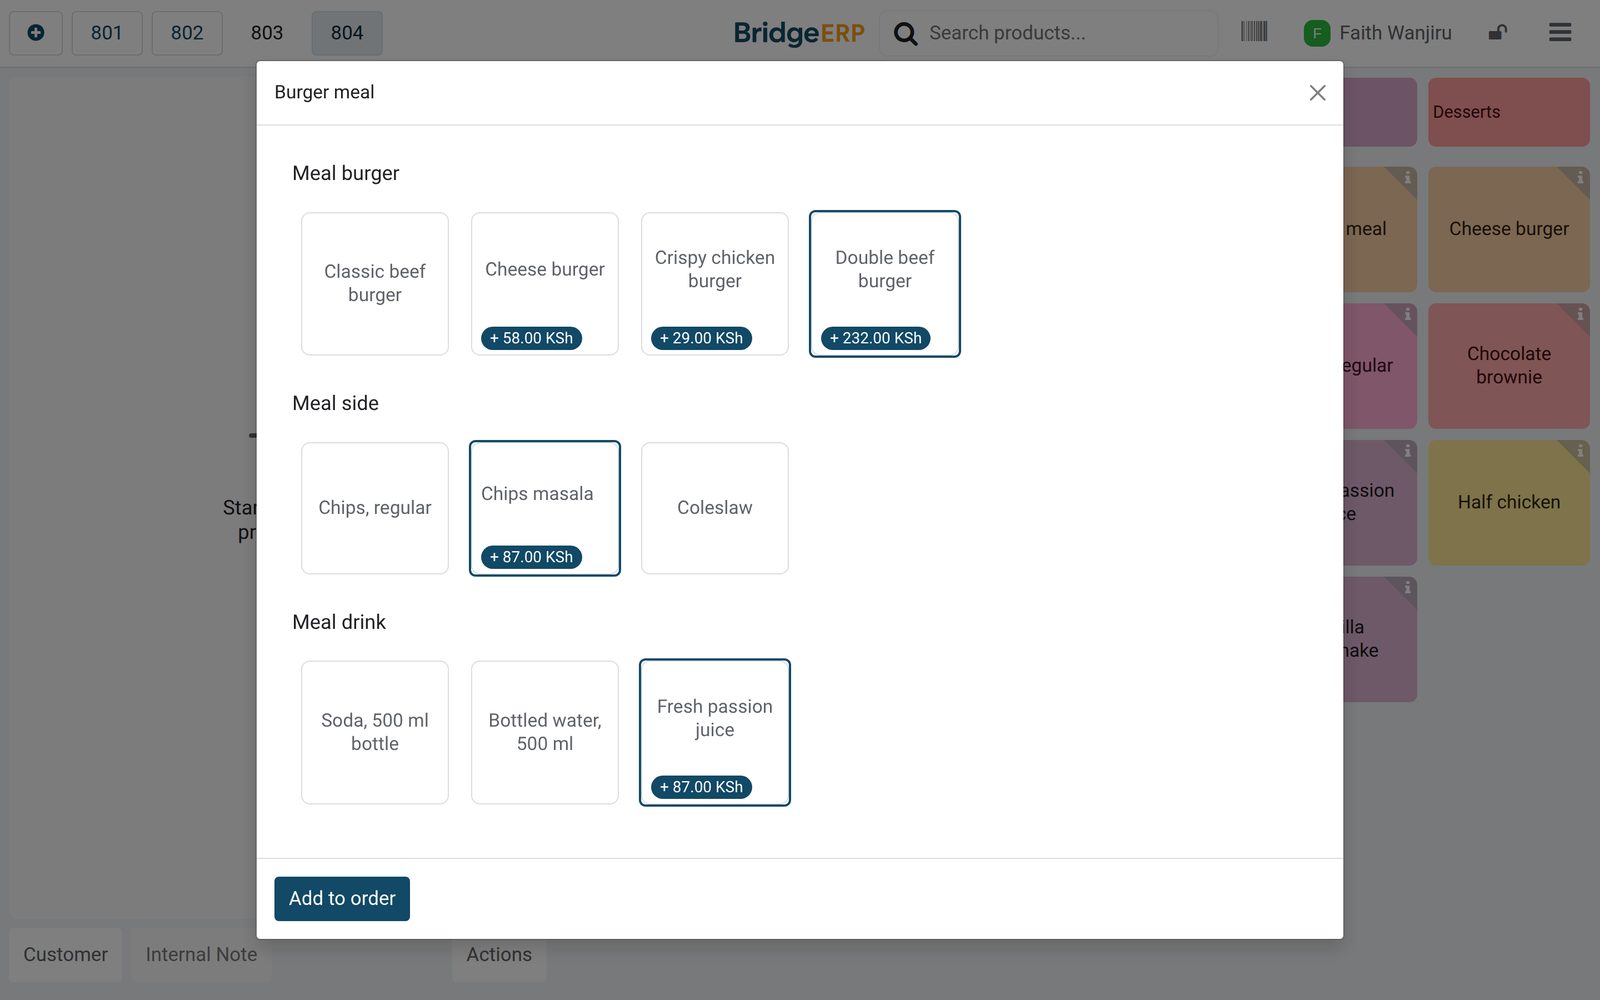Switch to order tab 803
Viewport: 1600px width, 1000px height.
(267, 33)
